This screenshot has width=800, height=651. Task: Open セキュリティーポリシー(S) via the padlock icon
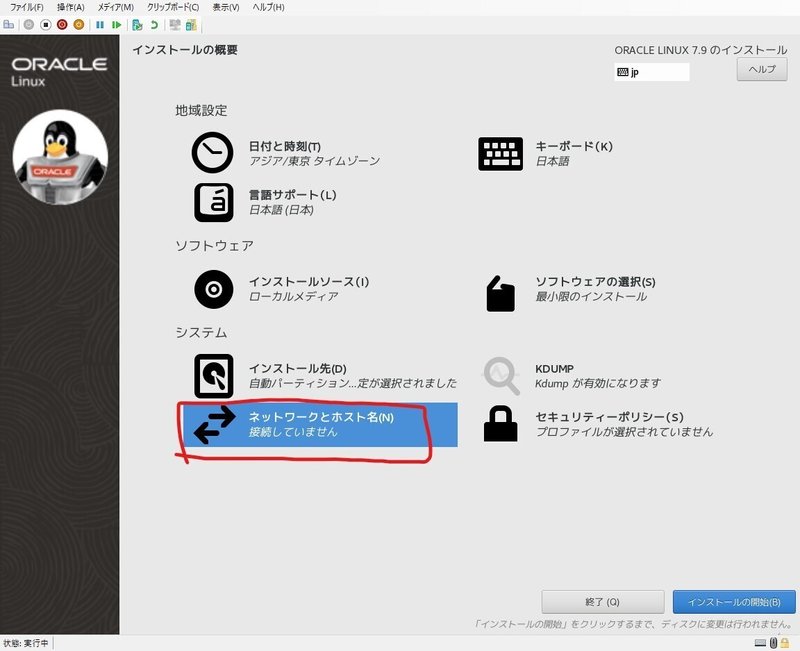(501, 424)
